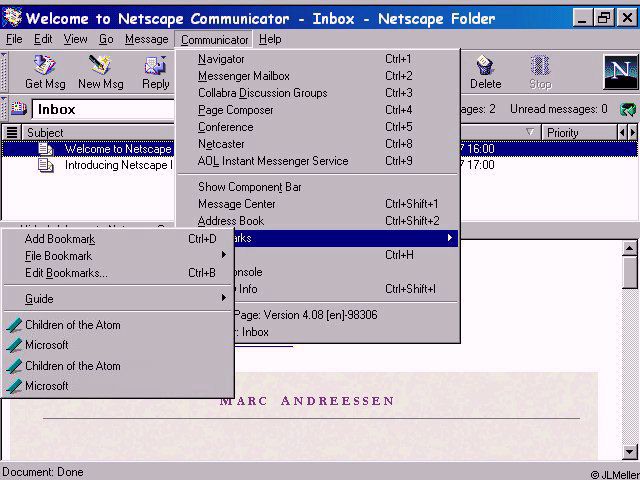Click the message pane scroll down arrow
640x480 pixels.
pos(630,451)
